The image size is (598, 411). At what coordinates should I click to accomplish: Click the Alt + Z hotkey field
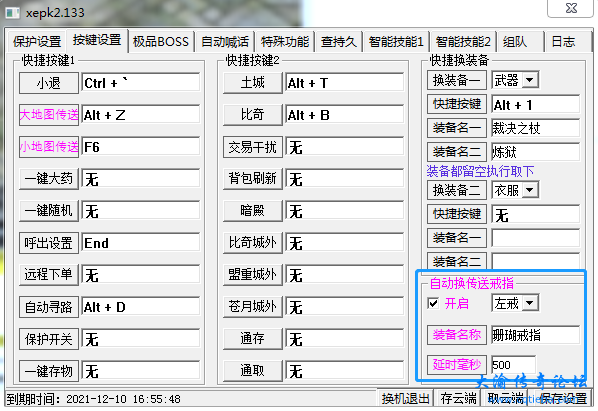[x=141, y=115]
